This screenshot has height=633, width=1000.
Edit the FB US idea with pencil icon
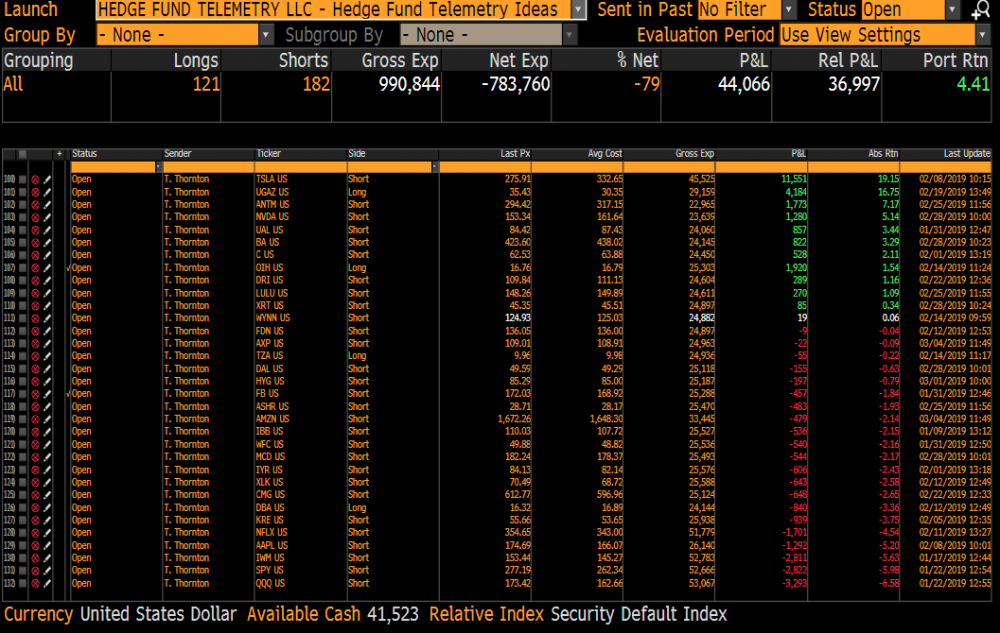[x=47, y=395]
